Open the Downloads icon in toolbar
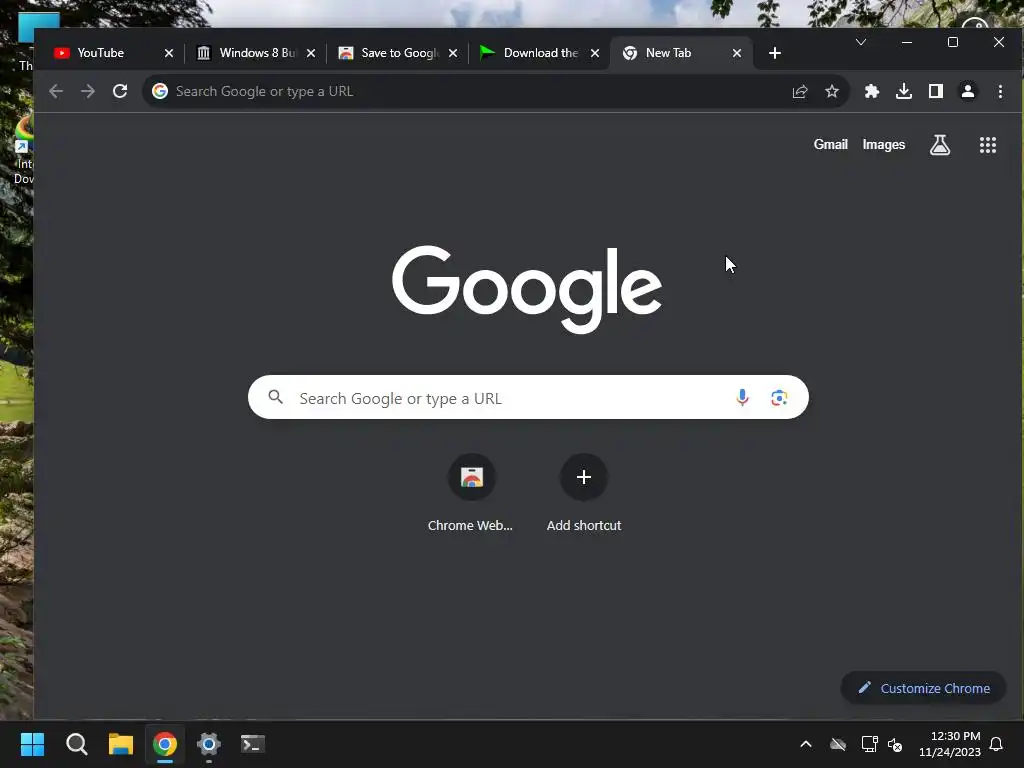This screenshot has width=1024, height=768. [904, 91]
